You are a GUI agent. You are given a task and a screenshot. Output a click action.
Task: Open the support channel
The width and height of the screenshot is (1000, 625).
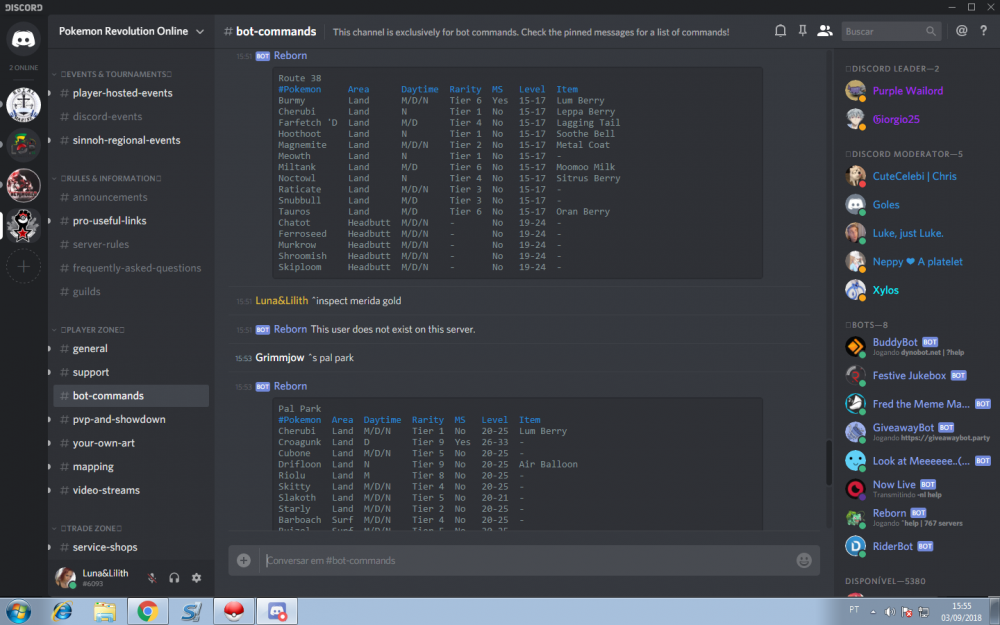click(x=131, y=372)
